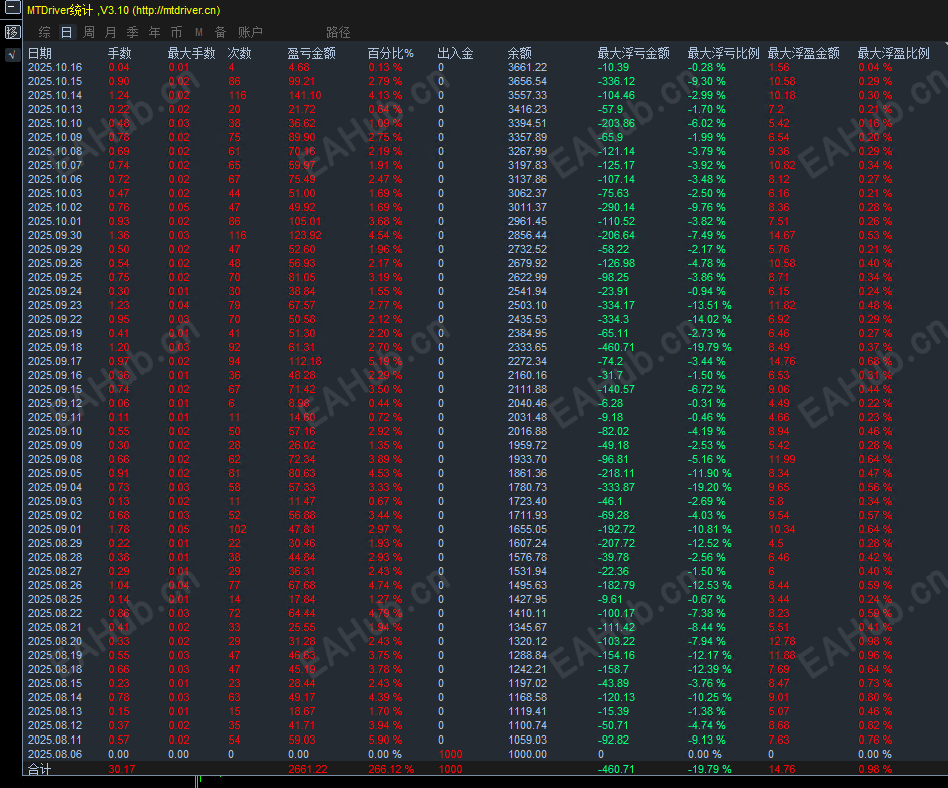Click the 日期 date column header

click(40, 53)
